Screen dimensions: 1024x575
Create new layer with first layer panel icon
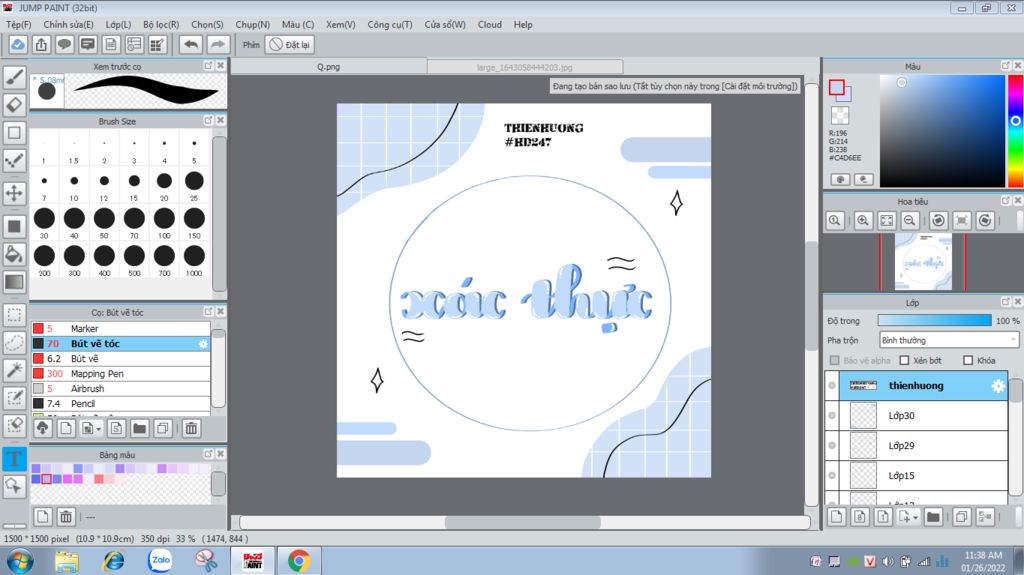pos(836,517)
